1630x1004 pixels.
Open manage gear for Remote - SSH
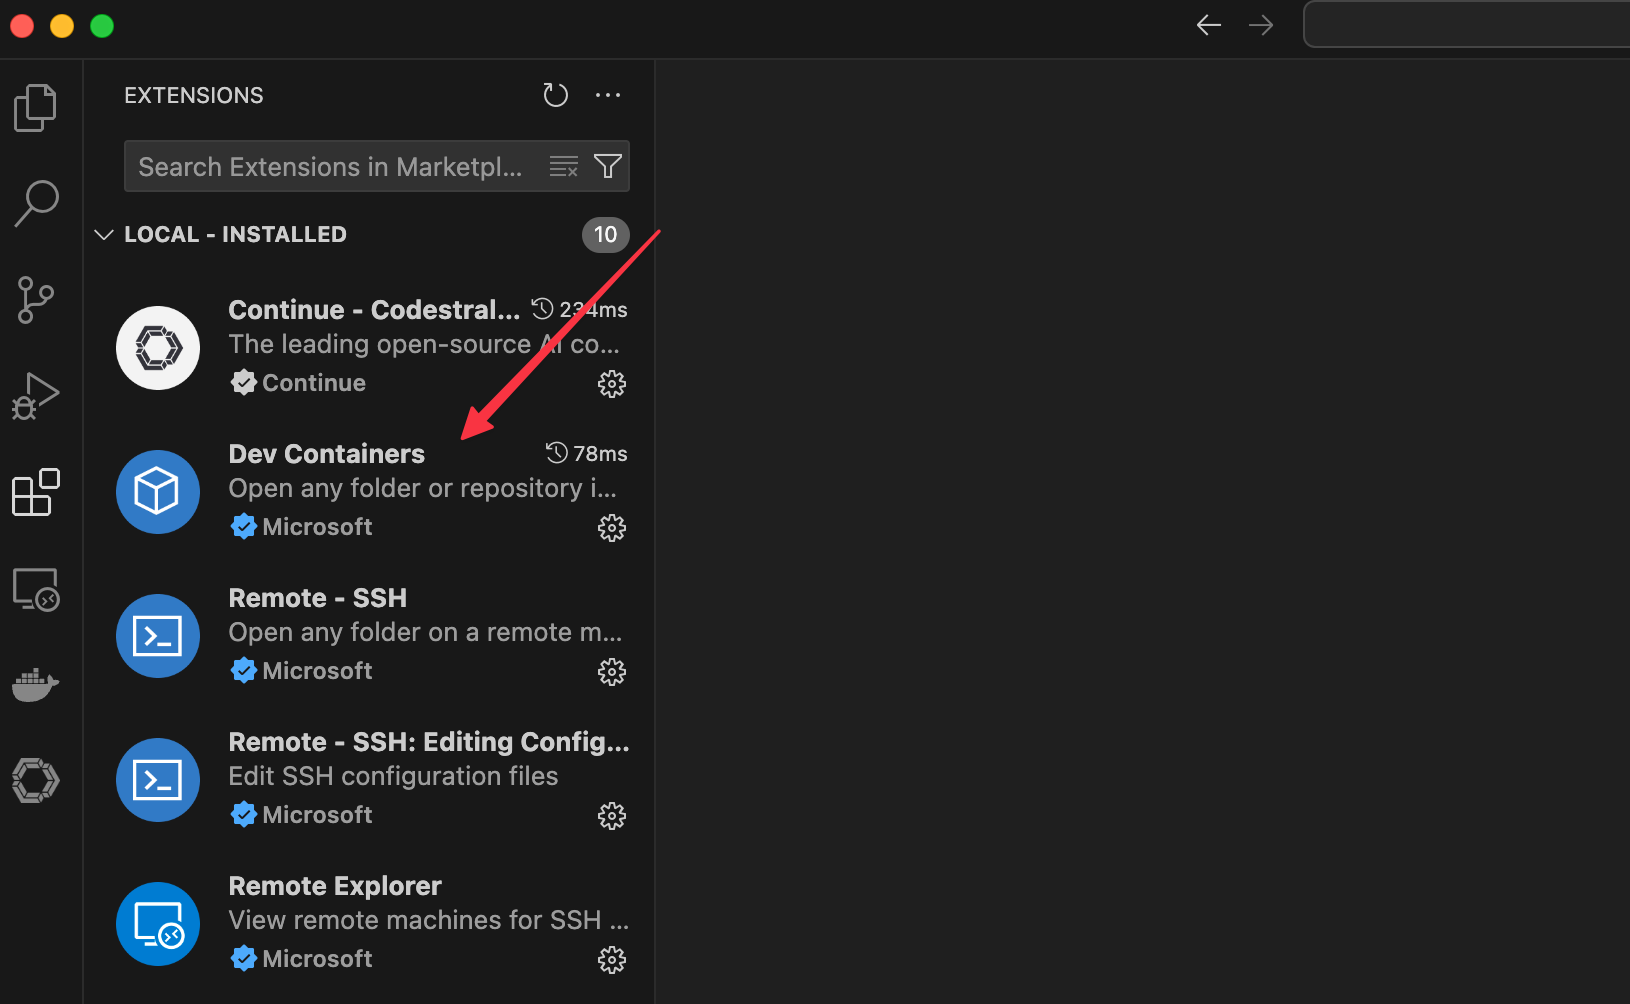coord(612,672)
